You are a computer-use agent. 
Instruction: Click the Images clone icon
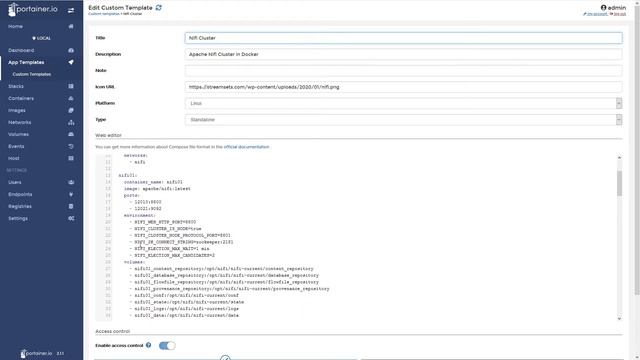[71, 110]
